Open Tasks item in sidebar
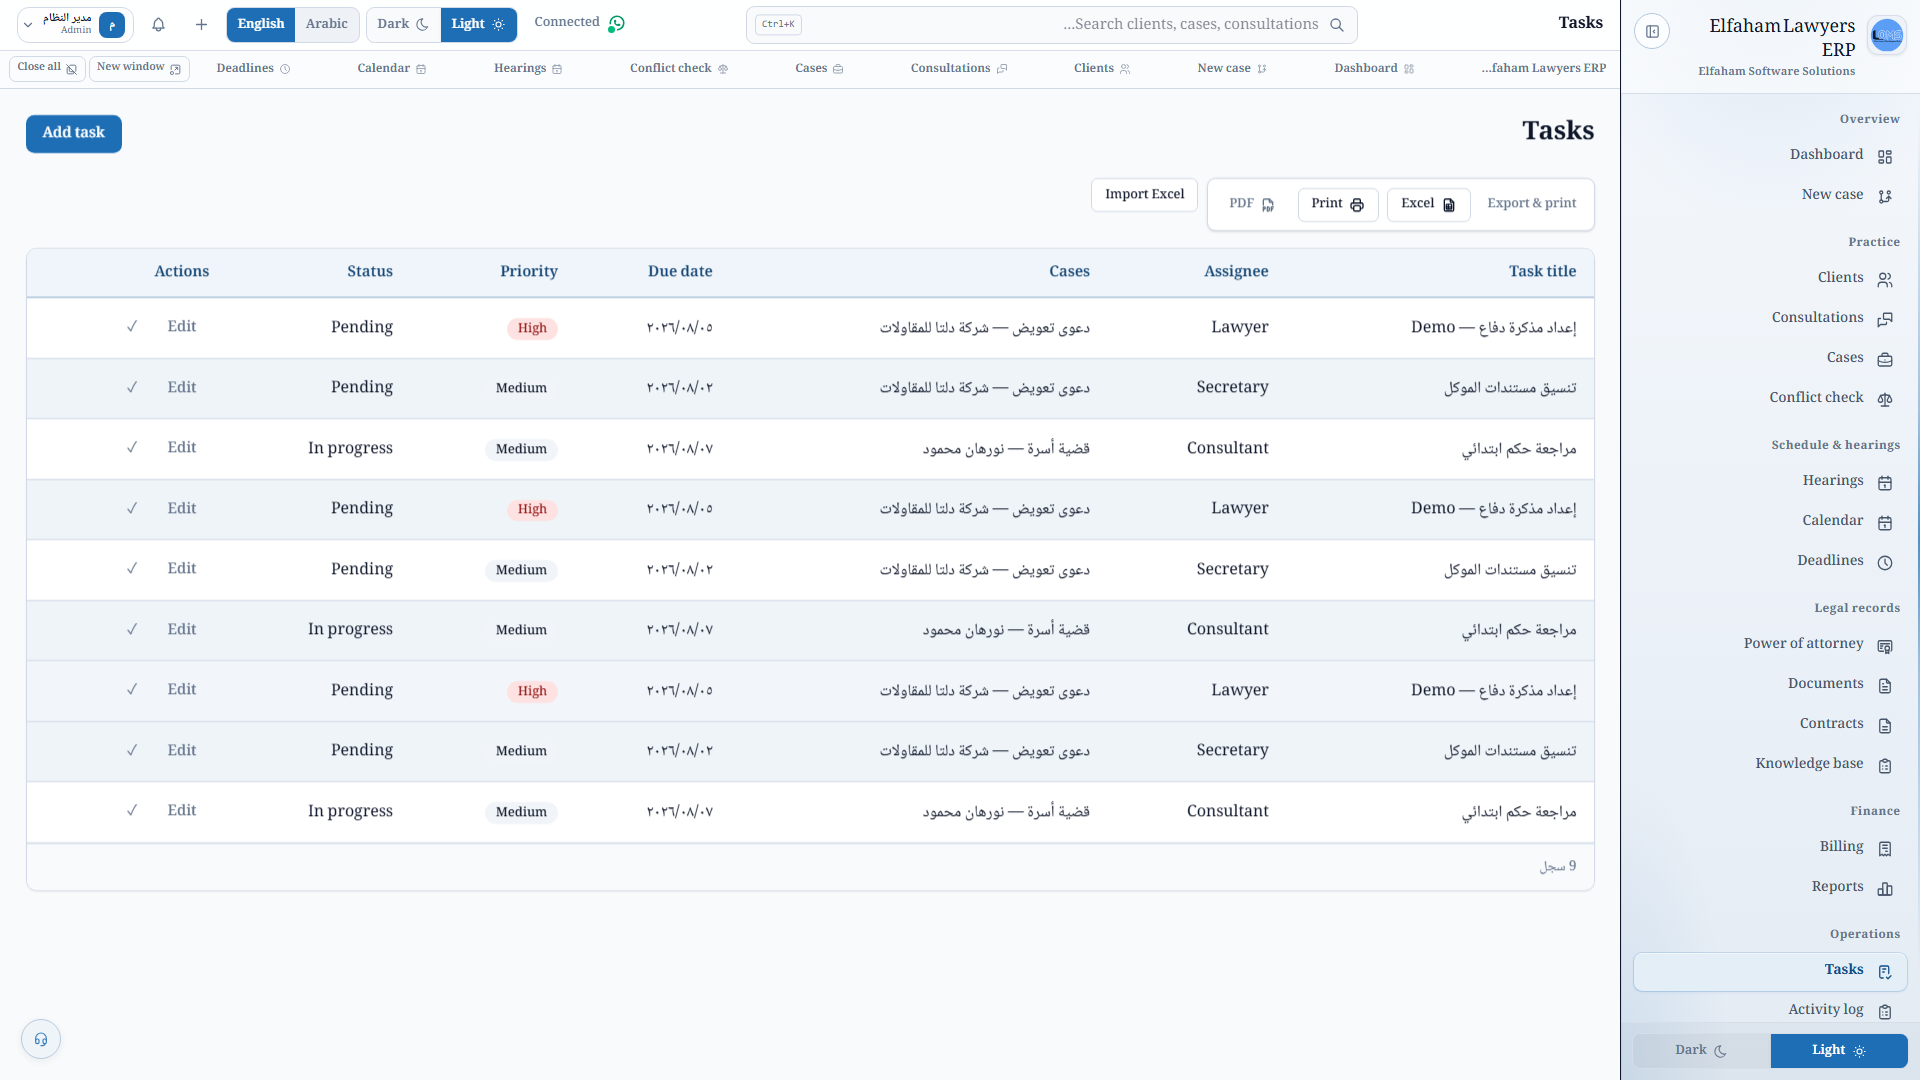 [1770, 971]
